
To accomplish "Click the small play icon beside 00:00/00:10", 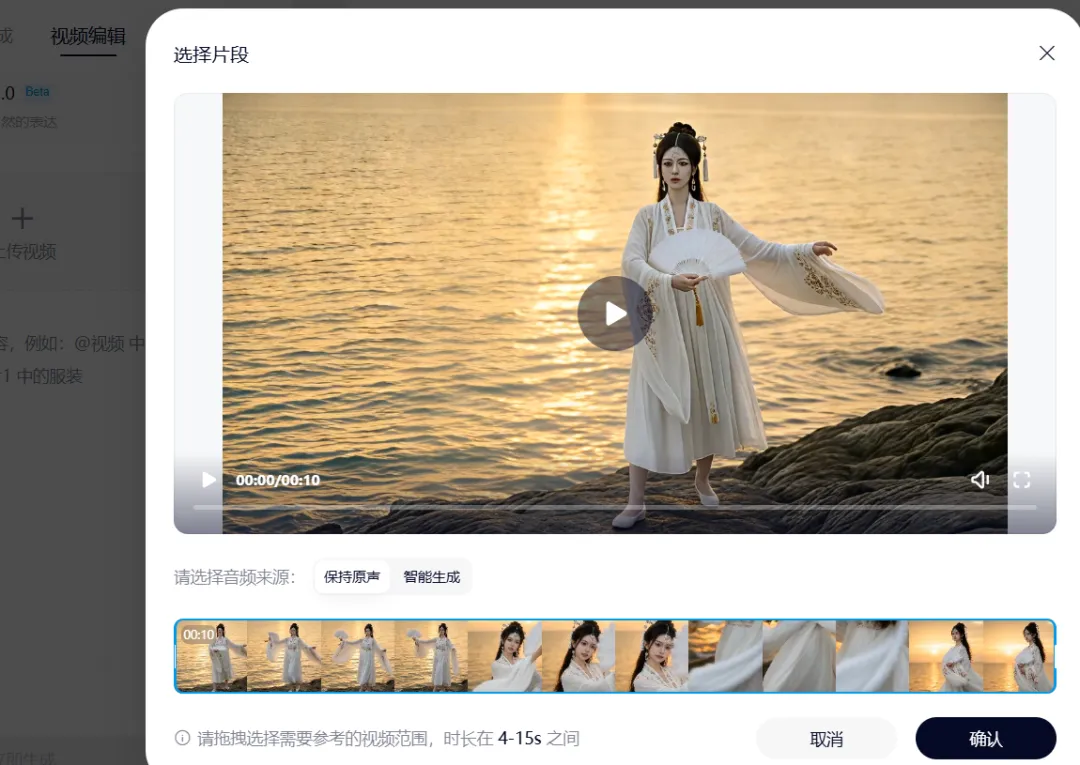I will point(208,480).
